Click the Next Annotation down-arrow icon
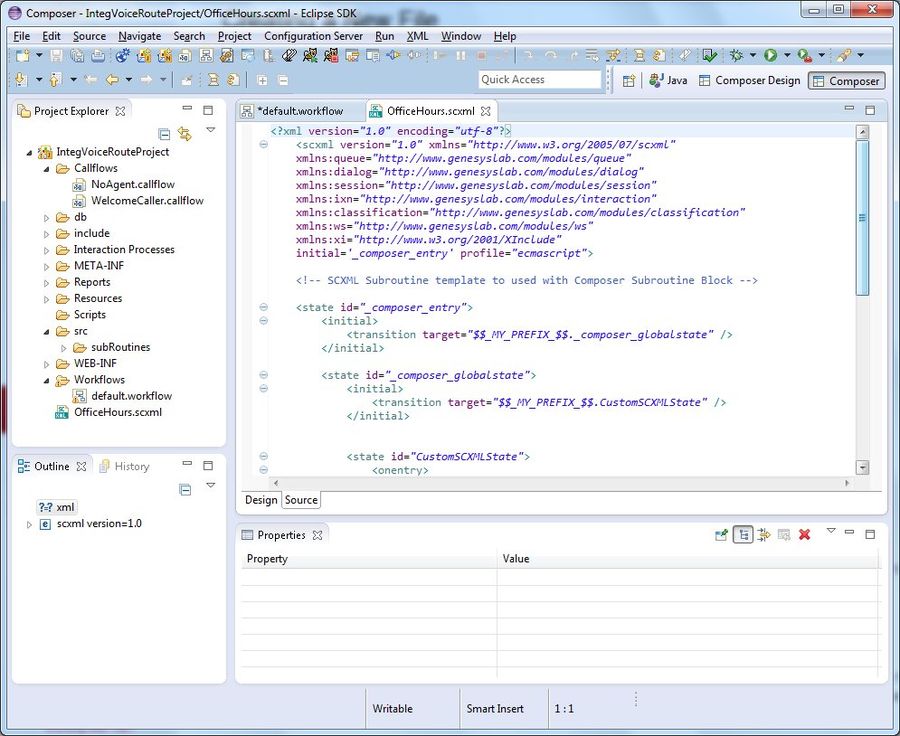 [x=20, y=80]
